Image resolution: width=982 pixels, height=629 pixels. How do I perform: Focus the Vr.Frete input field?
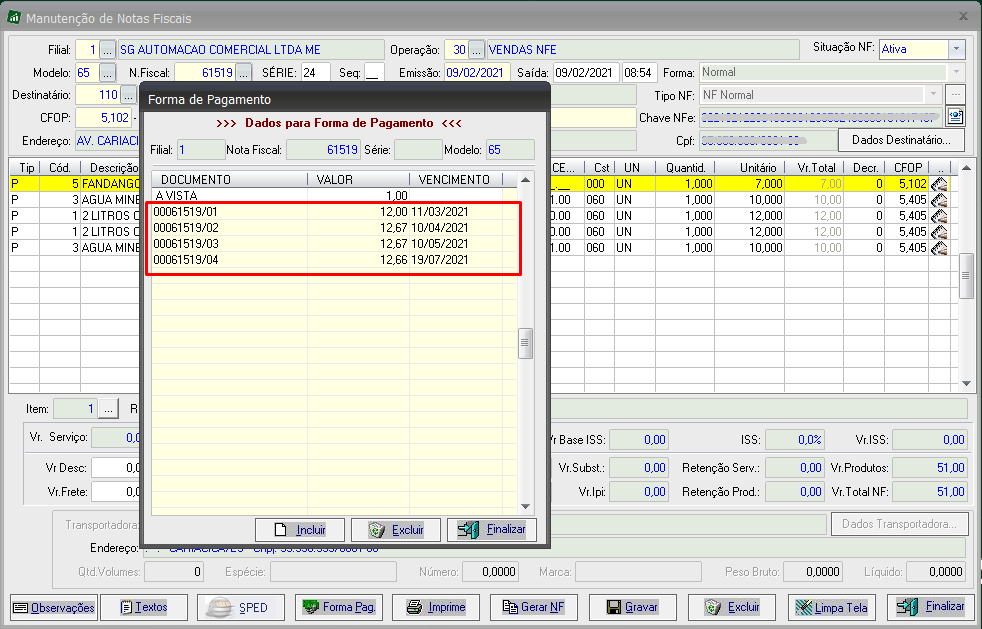coord(116,492)
